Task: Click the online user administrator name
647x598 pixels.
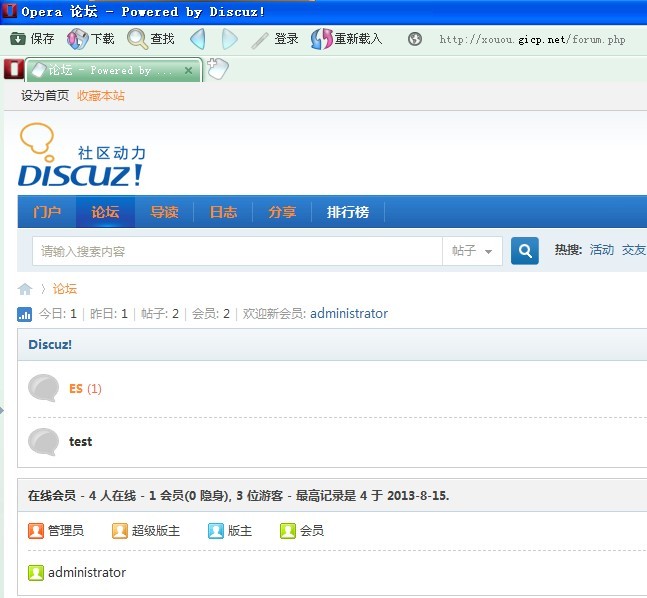Action: click(x=87, y=572)
